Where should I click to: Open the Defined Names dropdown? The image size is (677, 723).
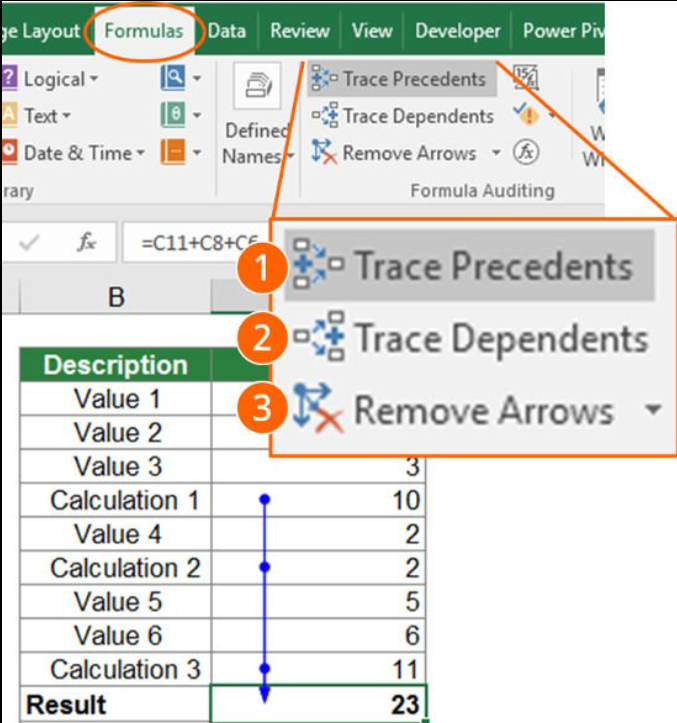(x=258, y=144)
